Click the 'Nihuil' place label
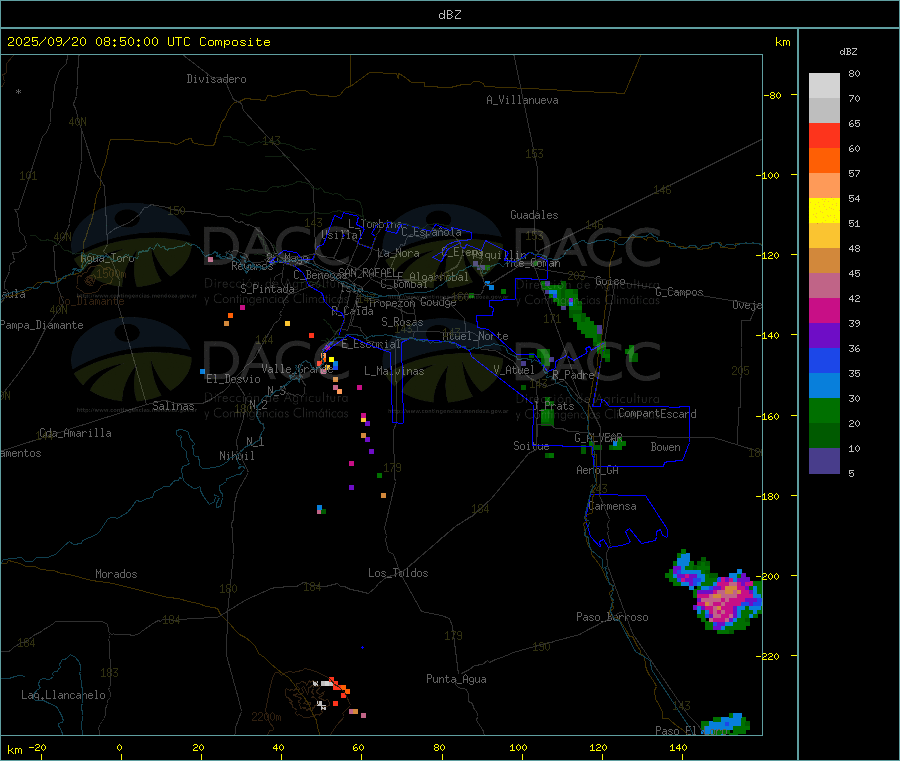The image size is (900, 761). [236, 456]
